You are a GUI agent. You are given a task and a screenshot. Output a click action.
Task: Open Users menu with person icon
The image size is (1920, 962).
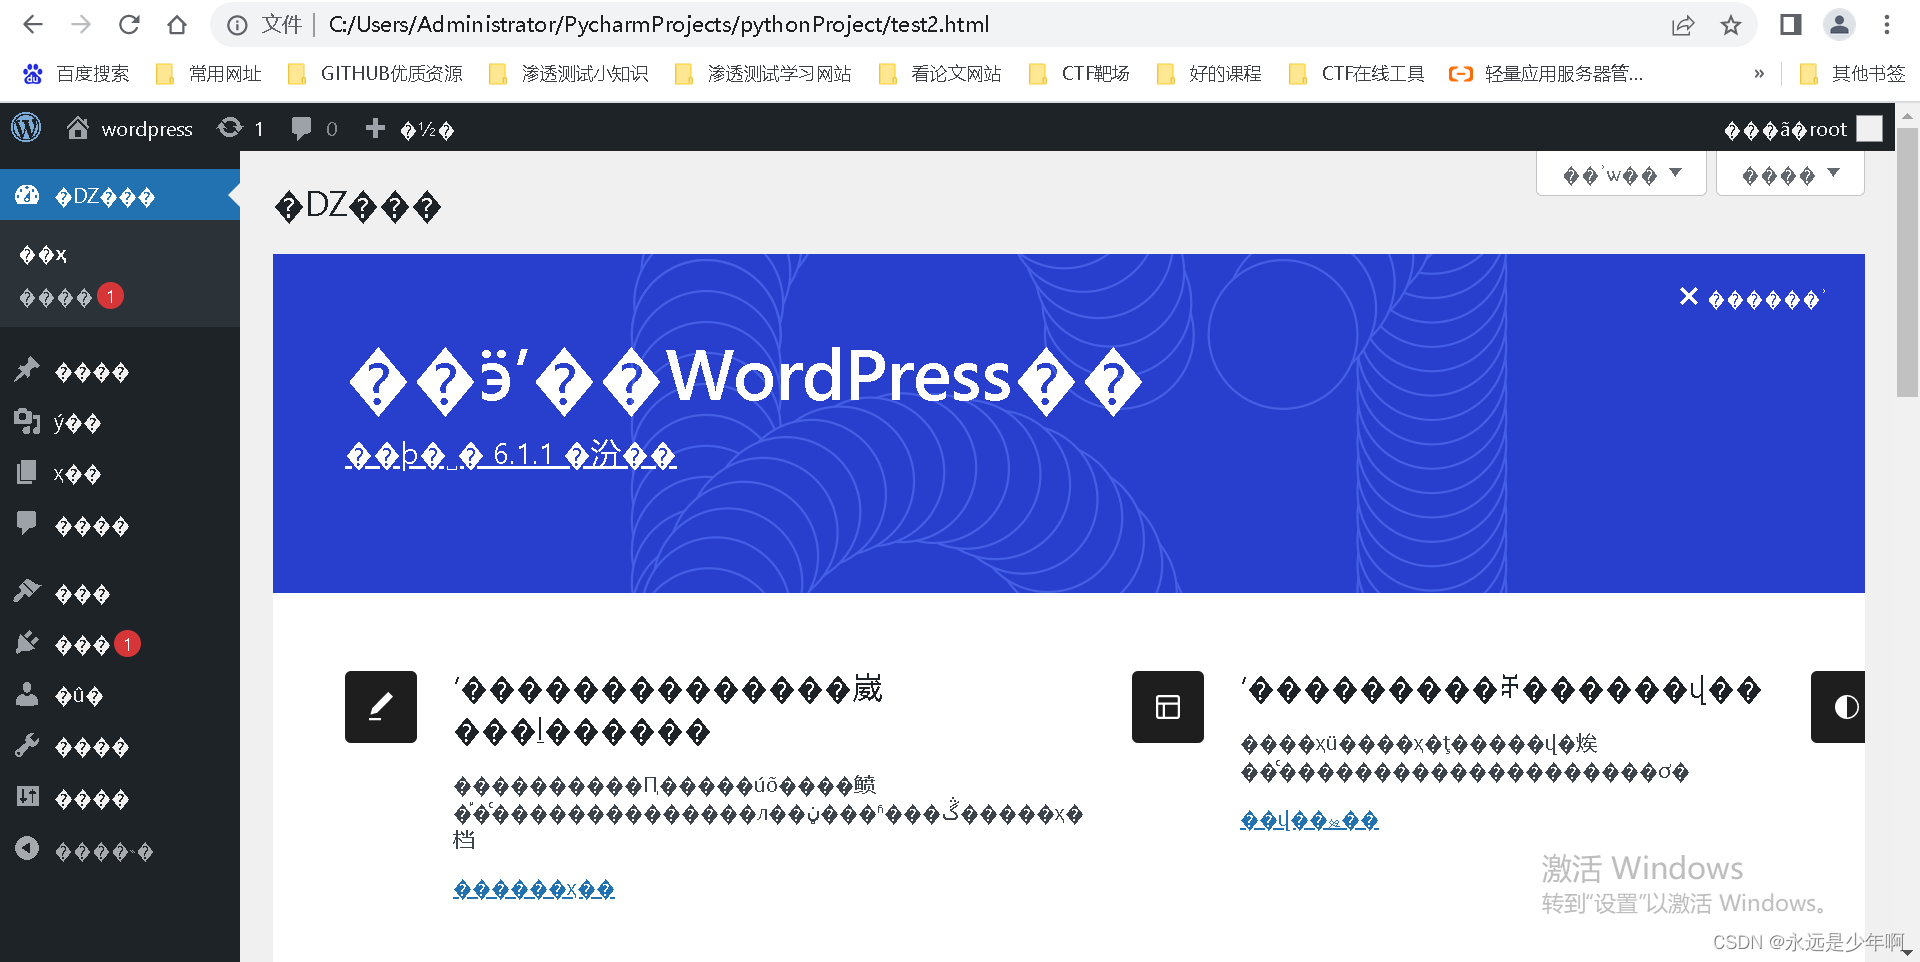tap(120, 696)
